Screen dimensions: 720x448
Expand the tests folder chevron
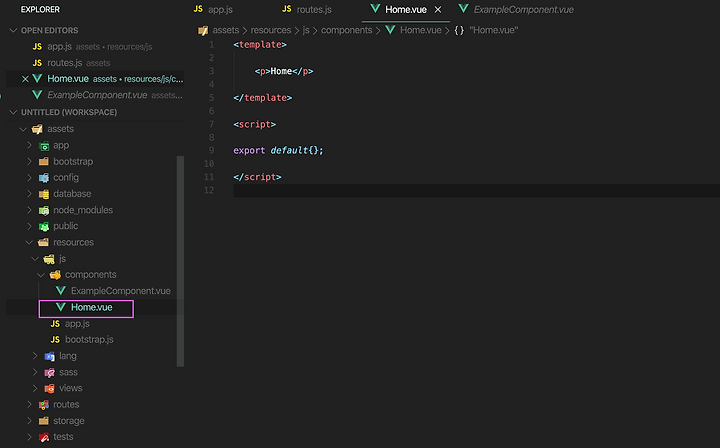click(x=29, y=437)
